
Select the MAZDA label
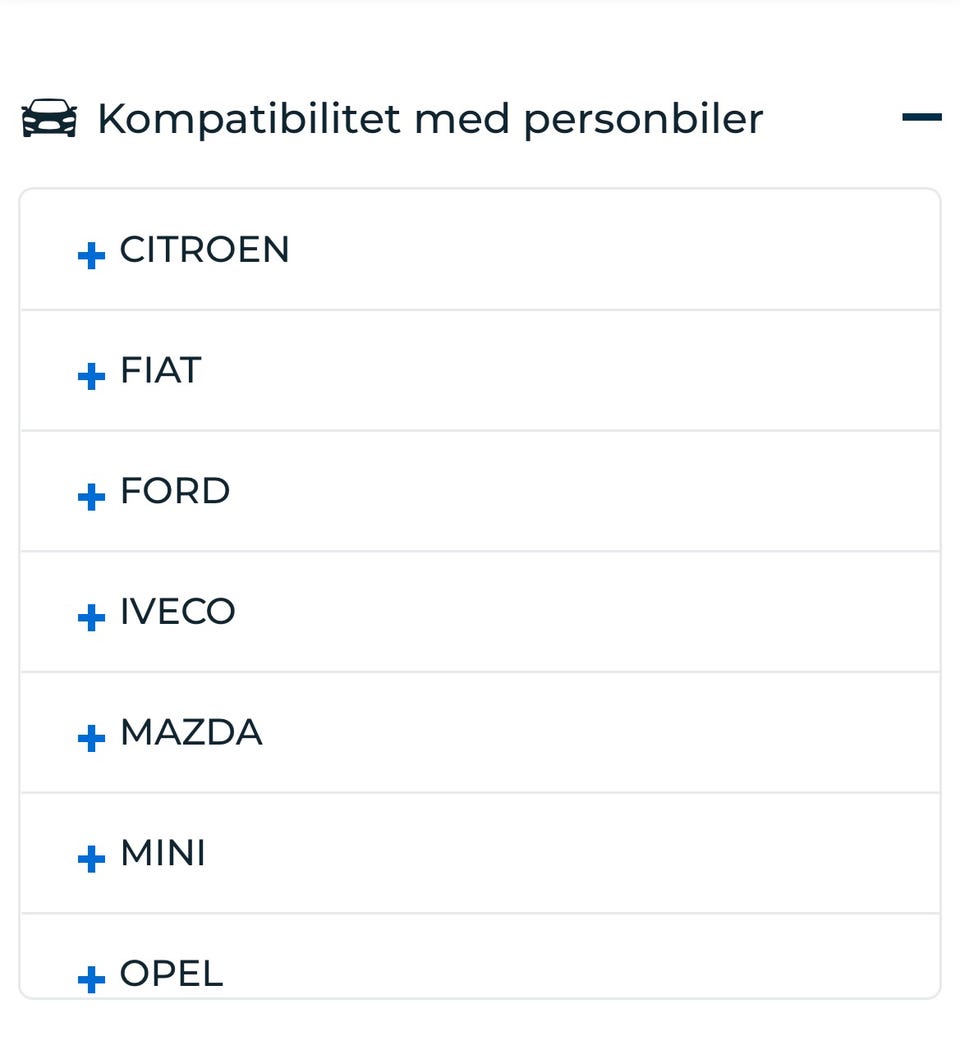point(191,733)
